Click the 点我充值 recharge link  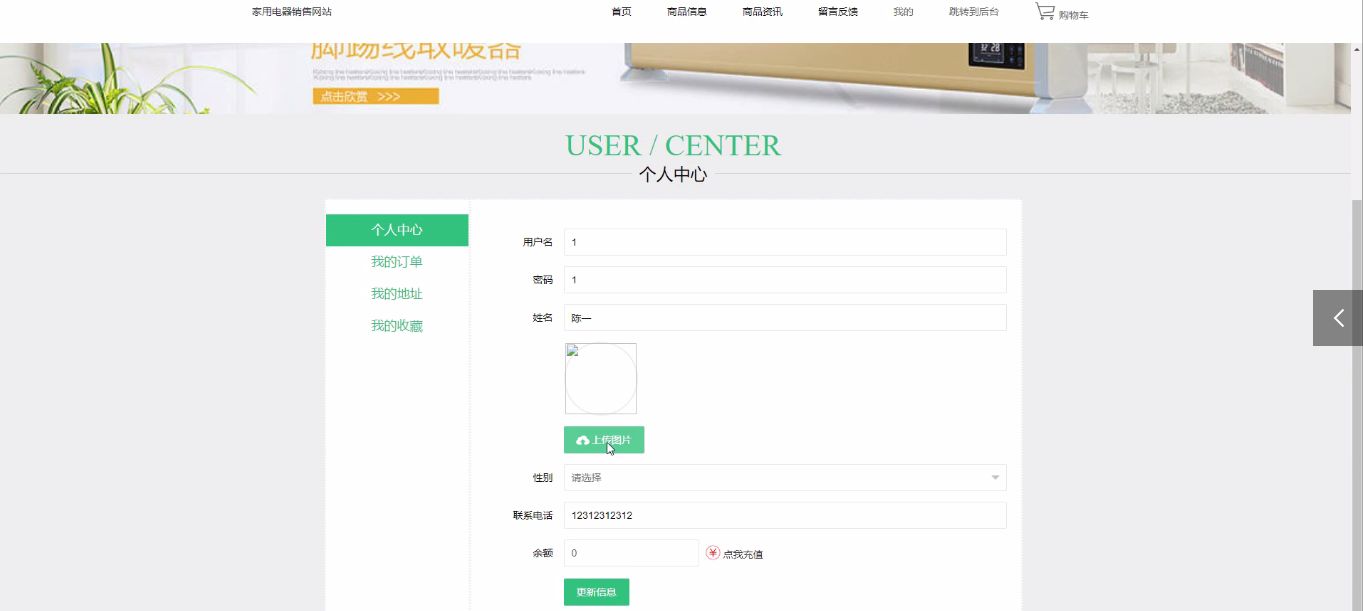[x=743, y=554]
